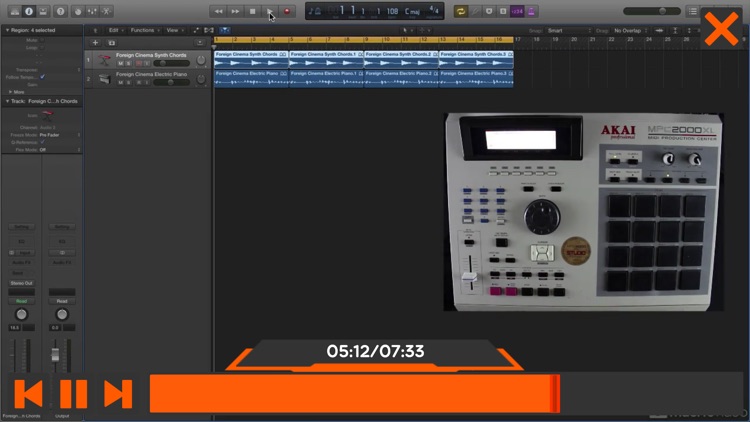Click the up-arrow track hierarchy button
Image resolution: width=750 pixels, height=422 pixels.
click(x=95, y=30)
